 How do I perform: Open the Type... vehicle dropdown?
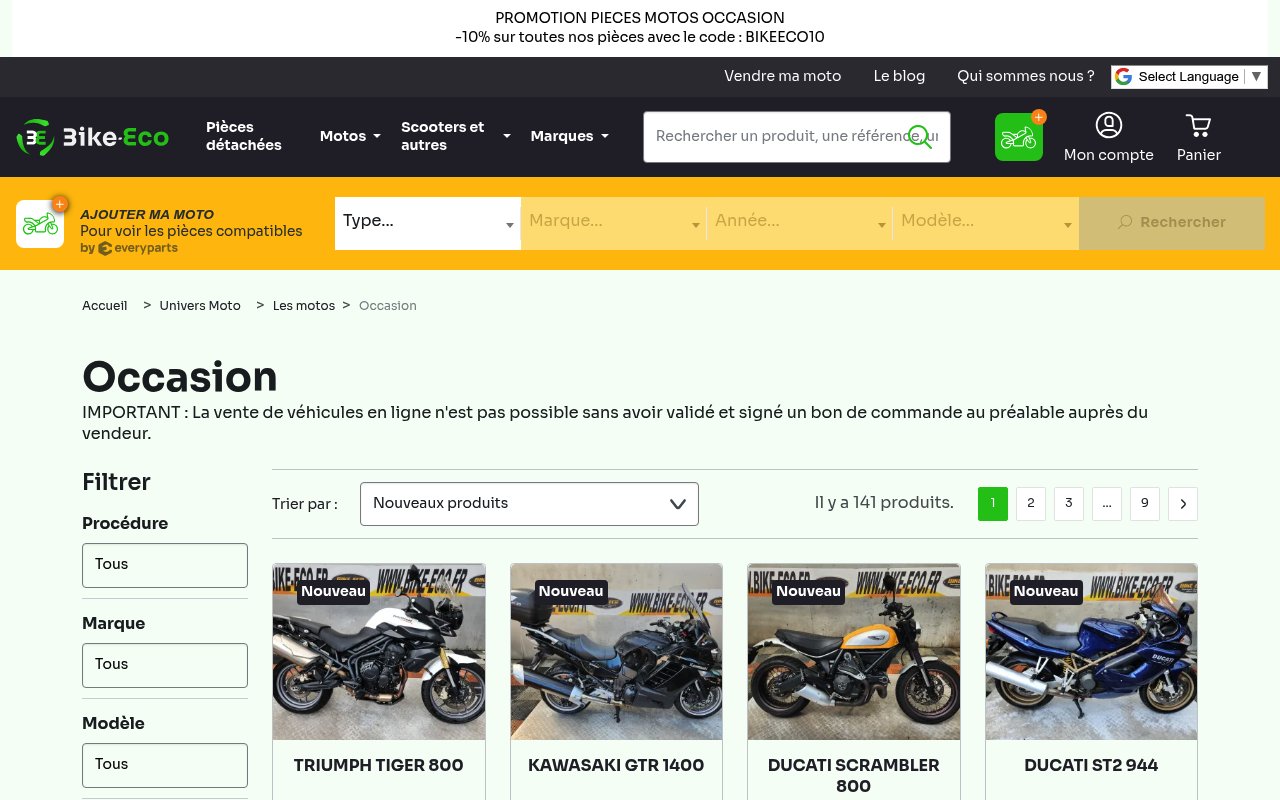click(428, 222)
